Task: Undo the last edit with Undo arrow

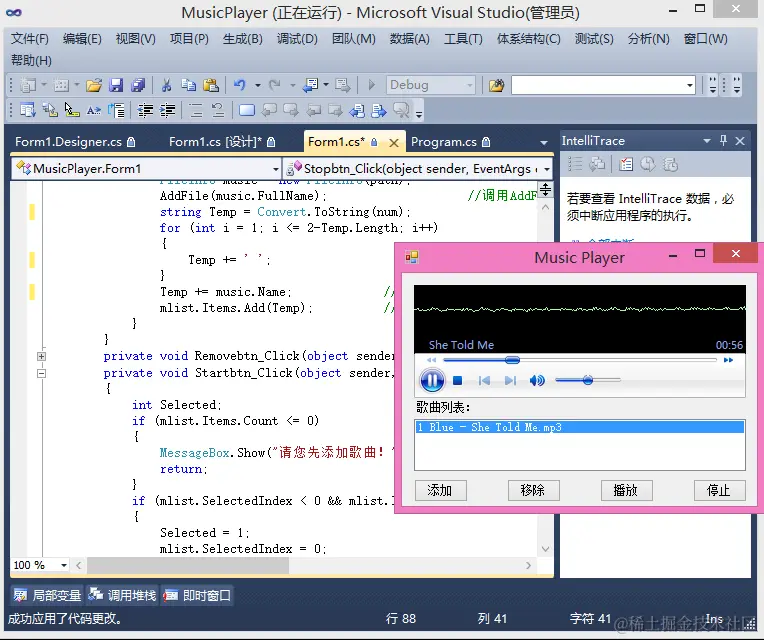Action: [239, 85]
